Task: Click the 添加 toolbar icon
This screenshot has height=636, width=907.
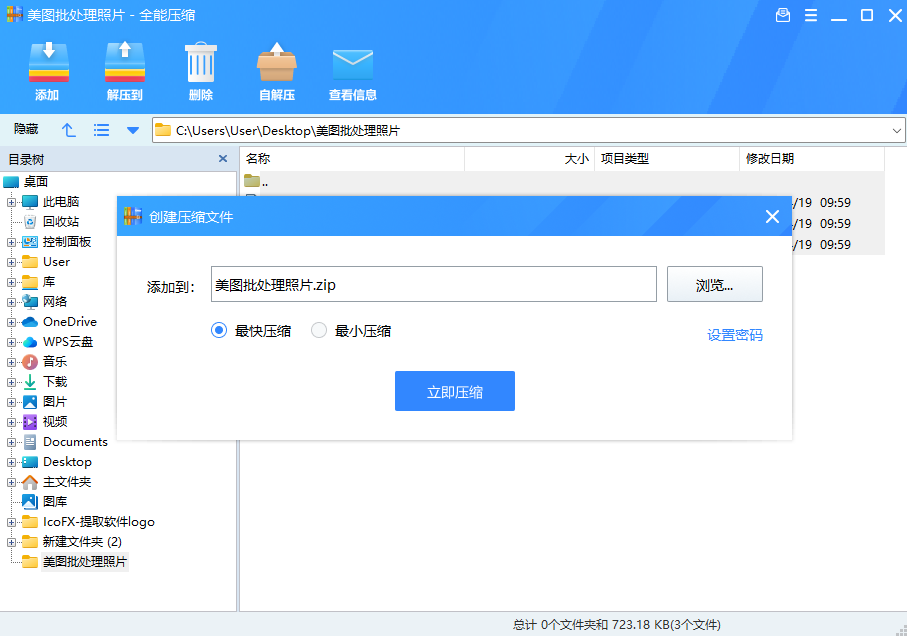Action: click(48, 70)
